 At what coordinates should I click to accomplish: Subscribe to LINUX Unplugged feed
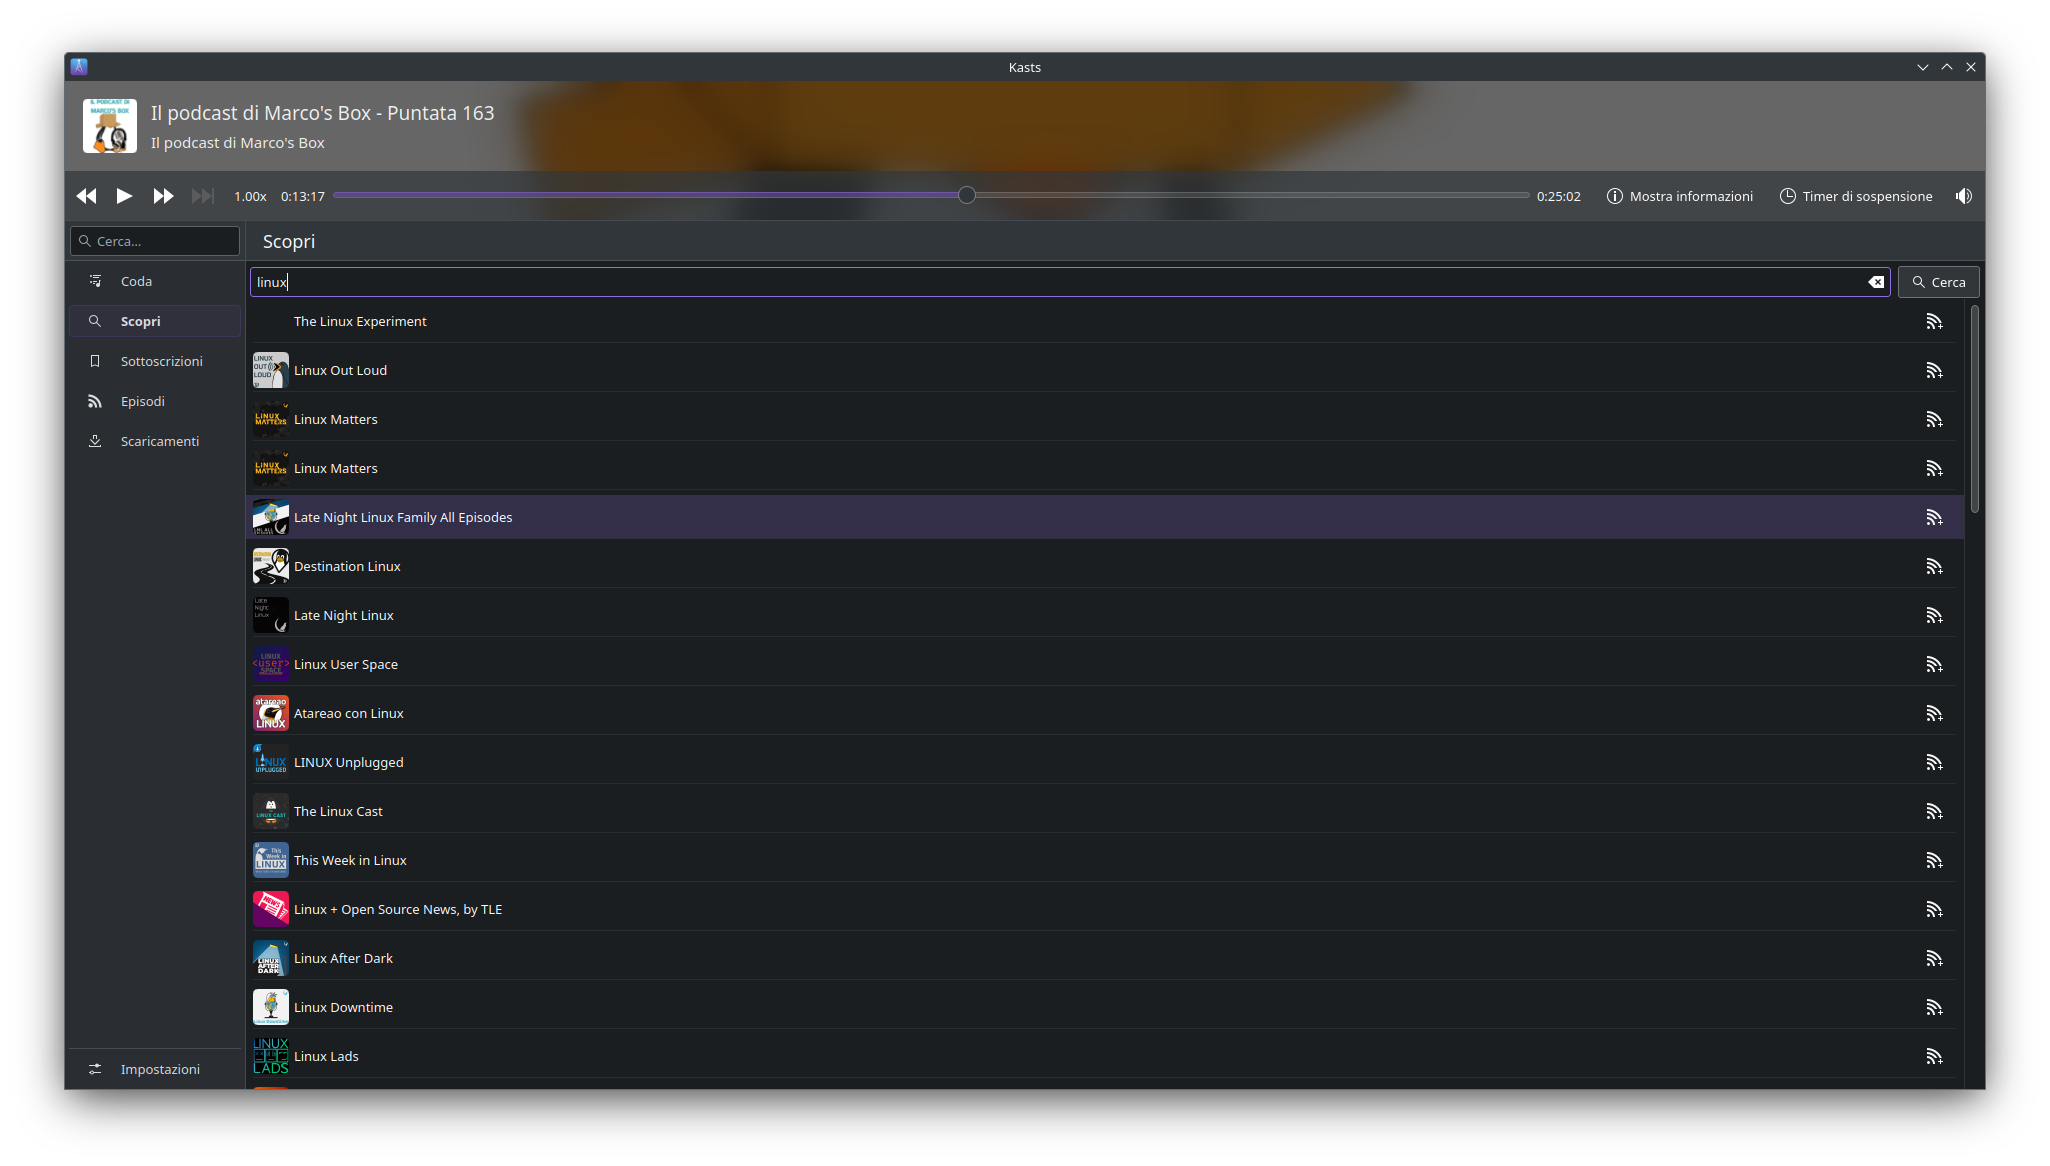(1934, 762)
